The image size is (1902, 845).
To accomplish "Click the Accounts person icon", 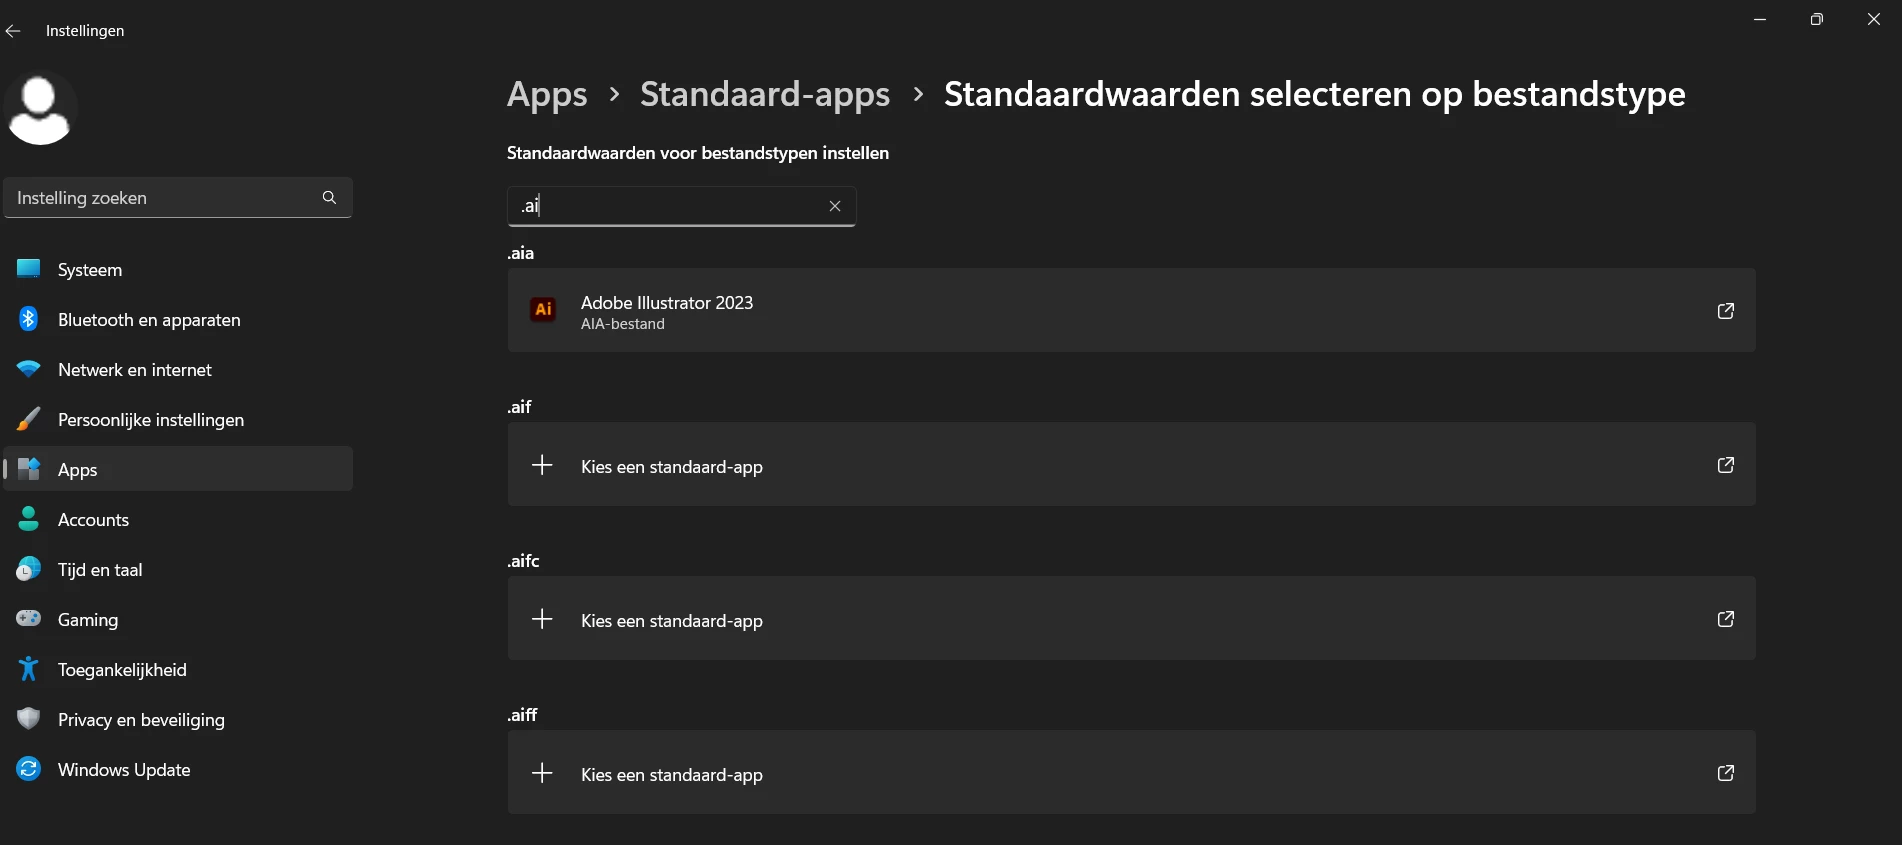I will (x=29, y=519).
